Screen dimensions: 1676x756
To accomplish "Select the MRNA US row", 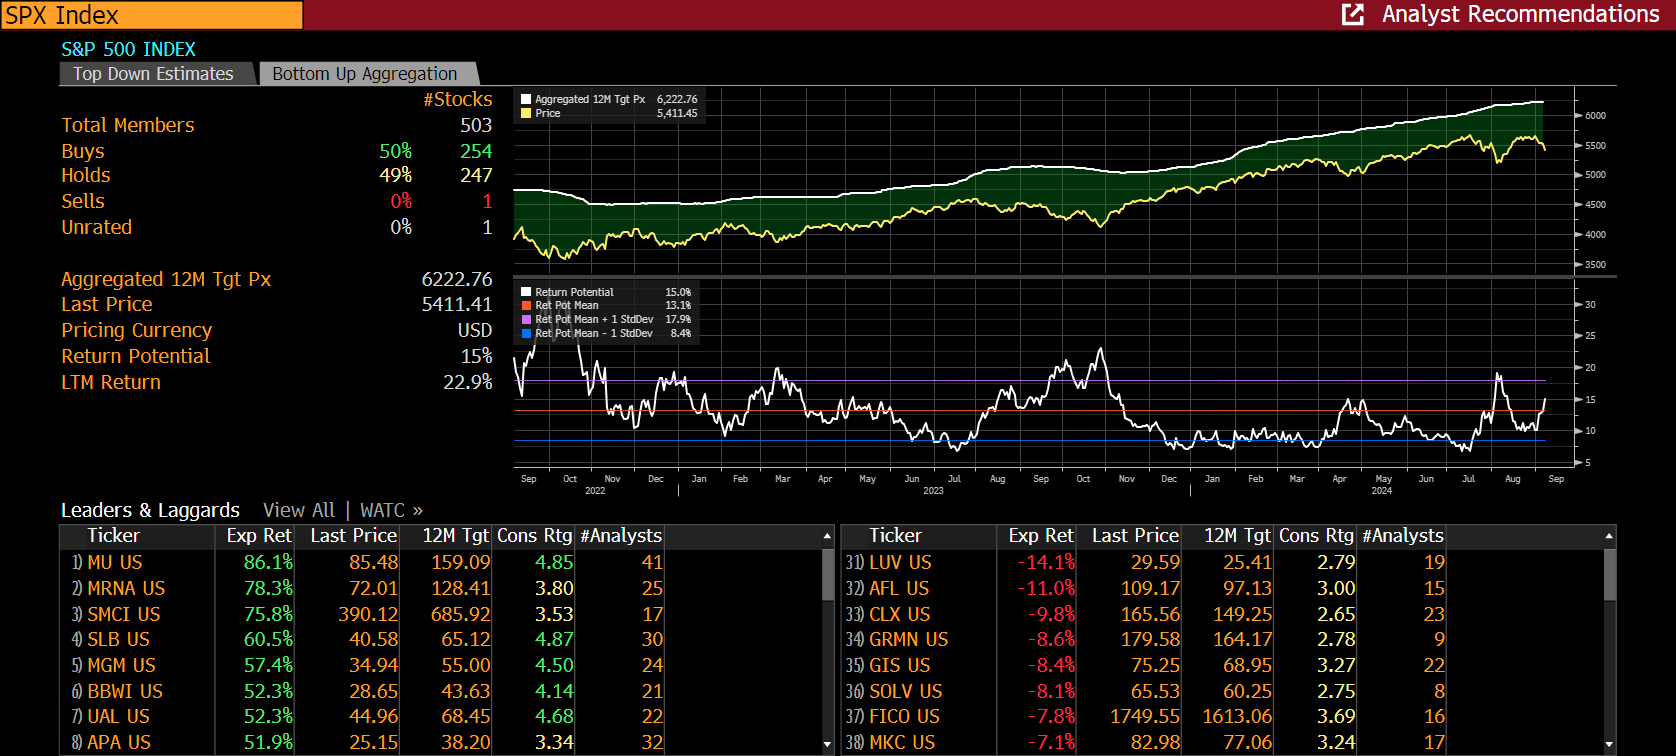I will [441, 589].
